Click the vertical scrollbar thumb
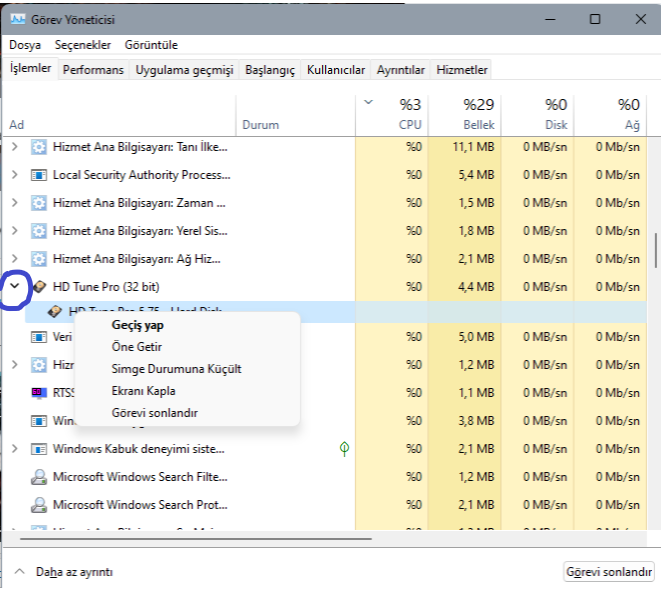The image size is (665, 589). pos(656,250)
